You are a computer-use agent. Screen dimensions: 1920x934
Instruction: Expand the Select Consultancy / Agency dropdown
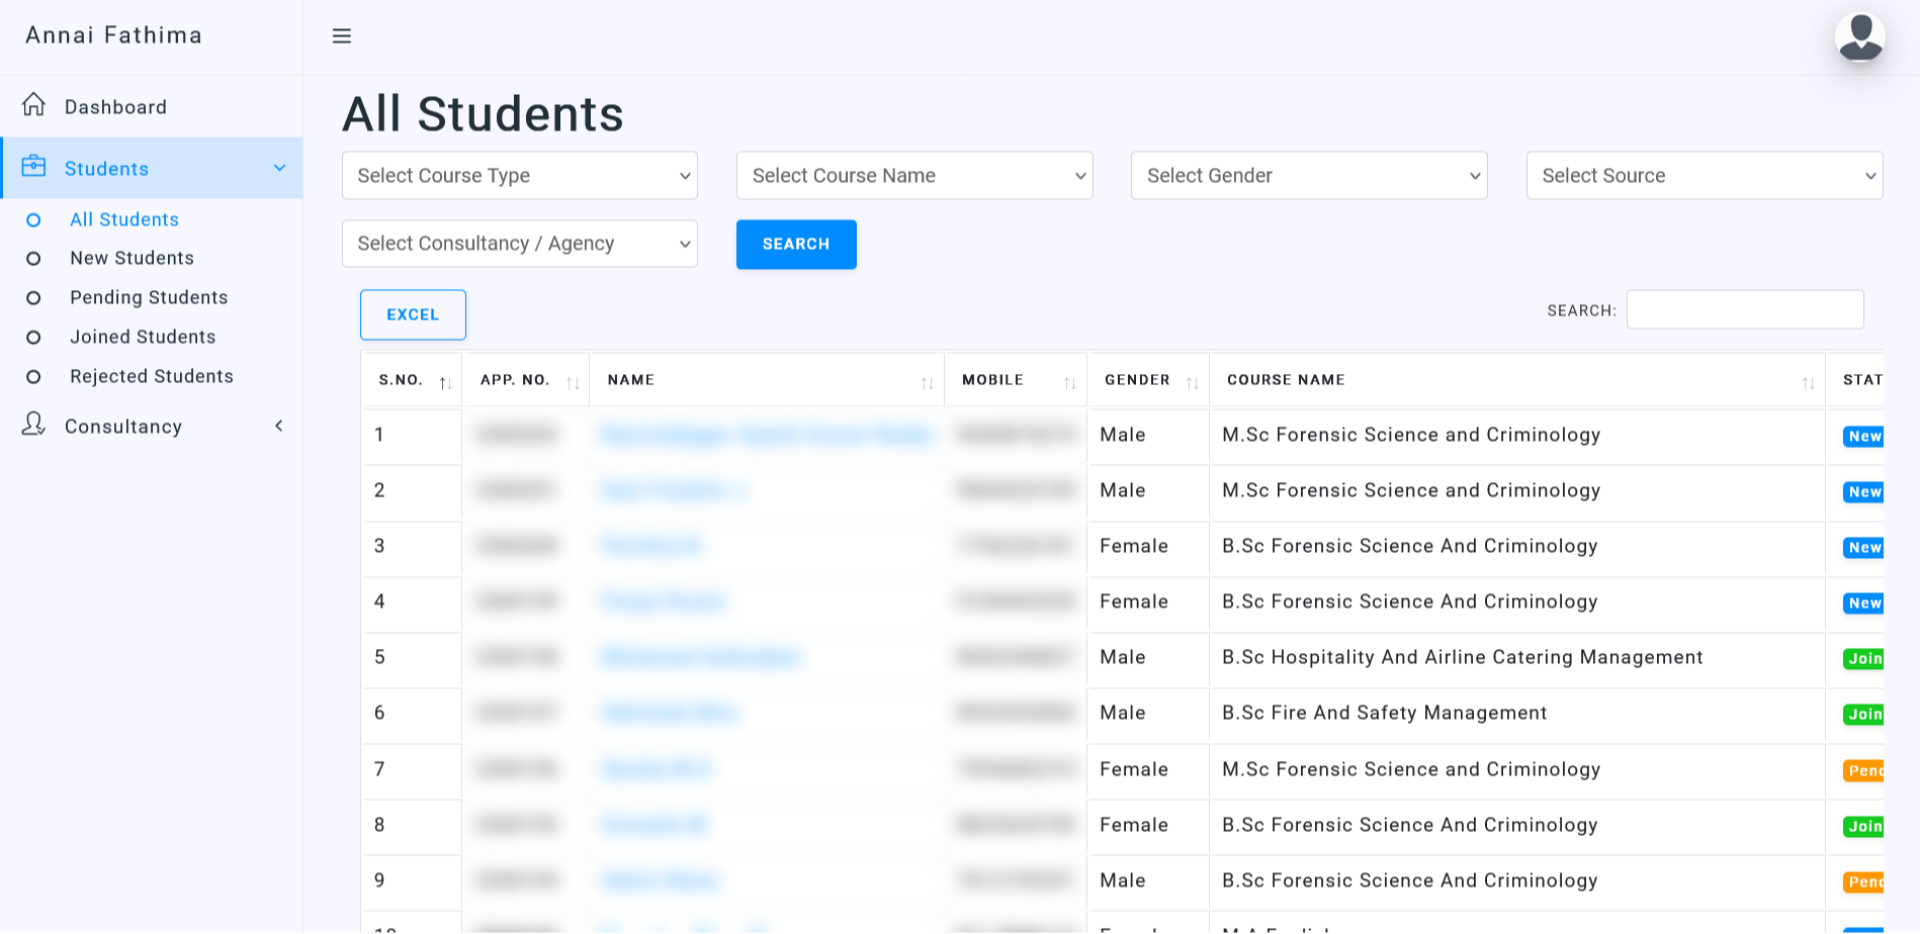click(519, 244)
